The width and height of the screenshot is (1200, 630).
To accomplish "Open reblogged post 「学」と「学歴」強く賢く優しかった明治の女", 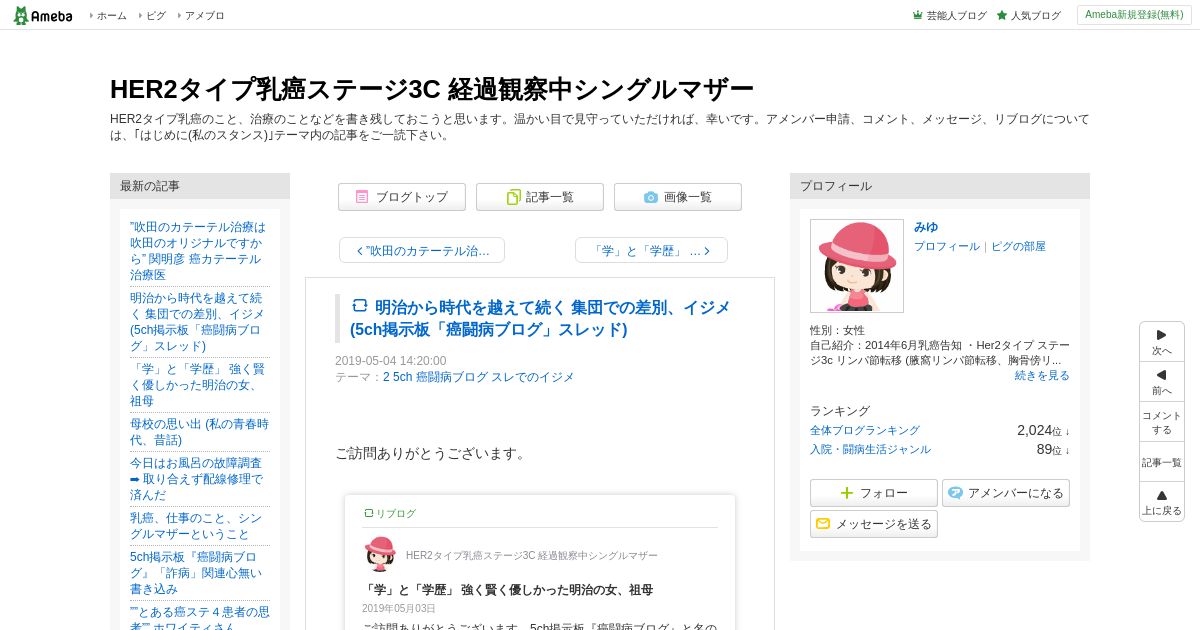I will 507,590.
